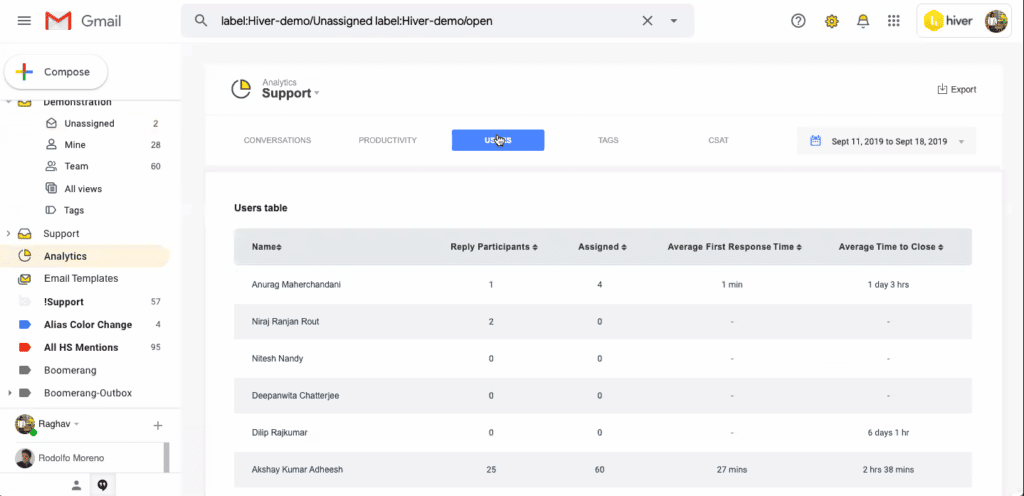Expand the Support shared mailbox in sidebar
Screen dimensions: 1024x496
click(x=9, y=234)
